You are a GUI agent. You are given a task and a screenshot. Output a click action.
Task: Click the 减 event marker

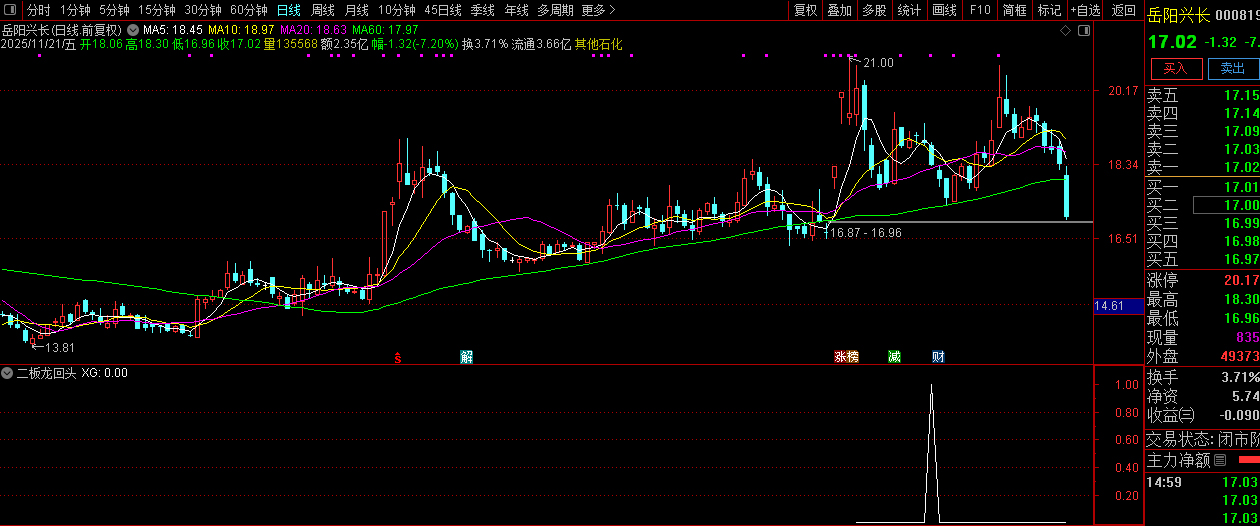(x=894, y=357)
